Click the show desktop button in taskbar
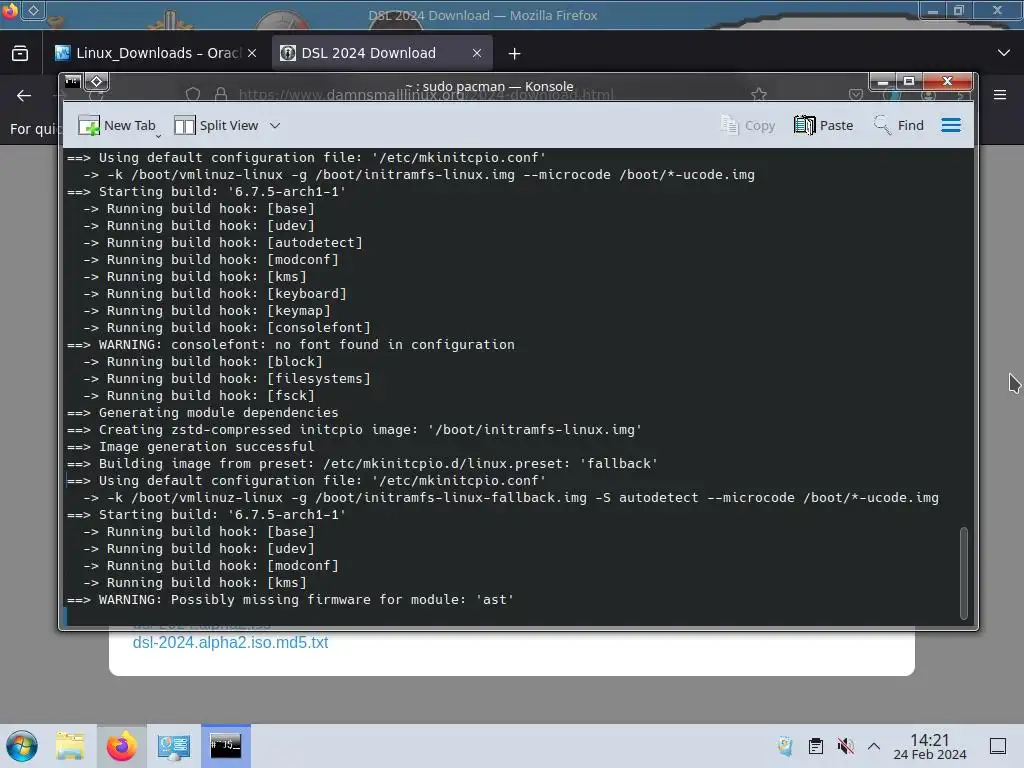Viewport: 1024px width, 768px height. pos(998,746)
